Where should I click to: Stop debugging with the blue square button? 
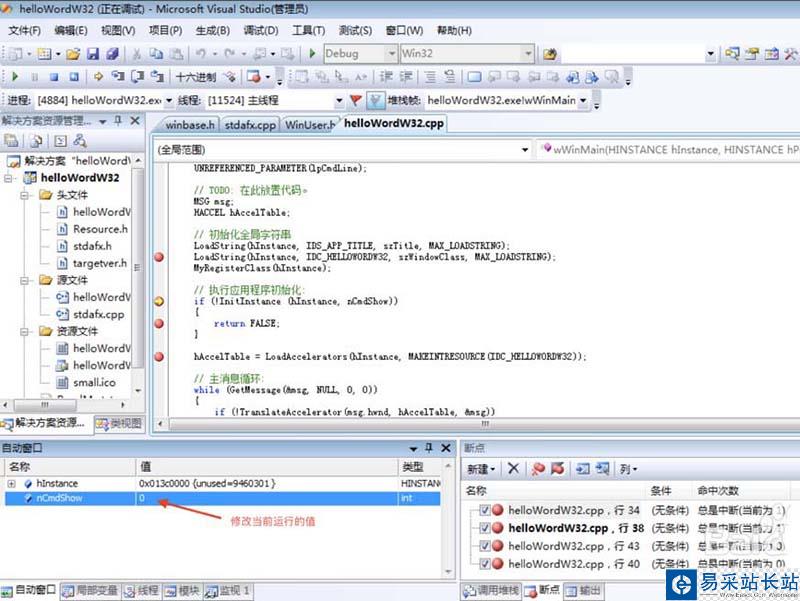pos(54,77)
